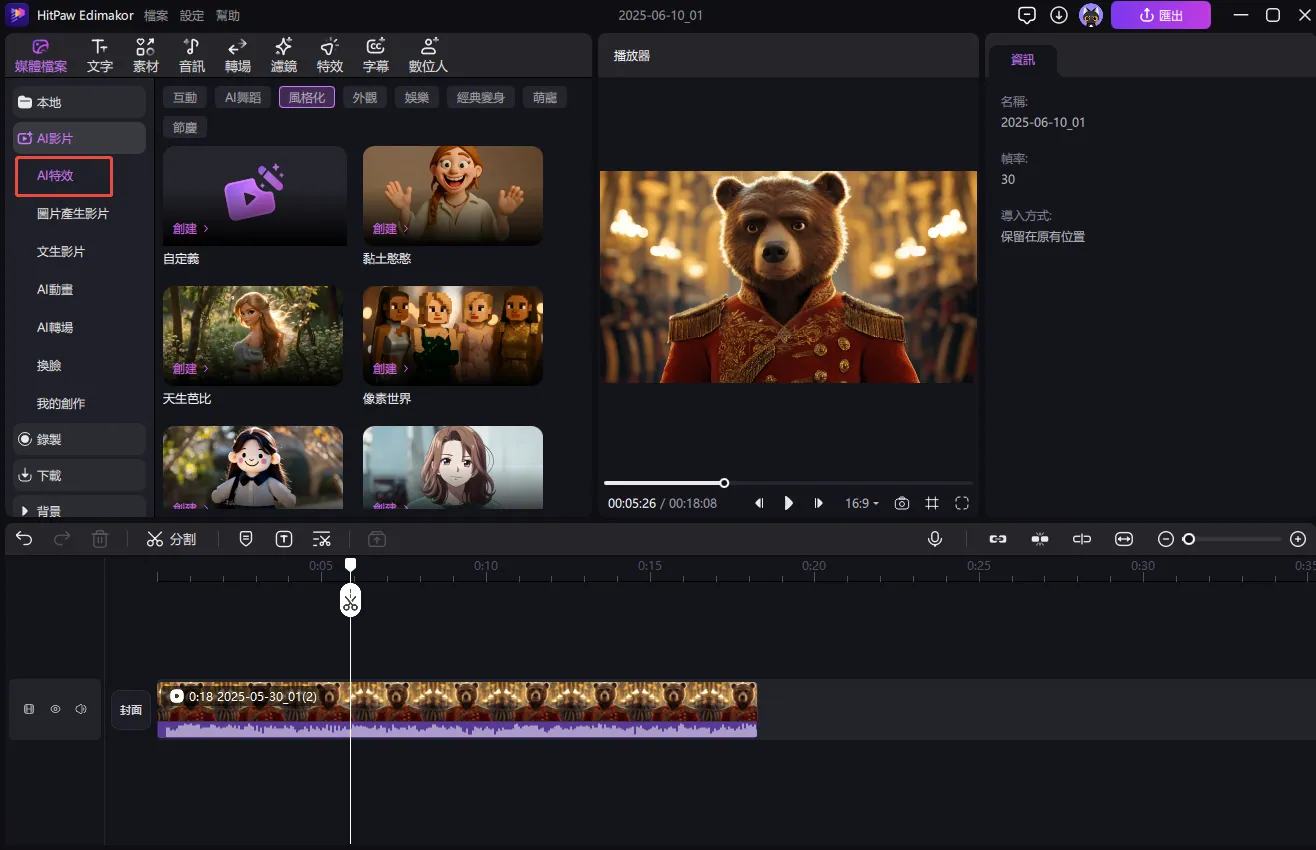This screenshot has height=850, width=1316.
Task: Open the crop tool in the player
Action: (x=932, y=503)
